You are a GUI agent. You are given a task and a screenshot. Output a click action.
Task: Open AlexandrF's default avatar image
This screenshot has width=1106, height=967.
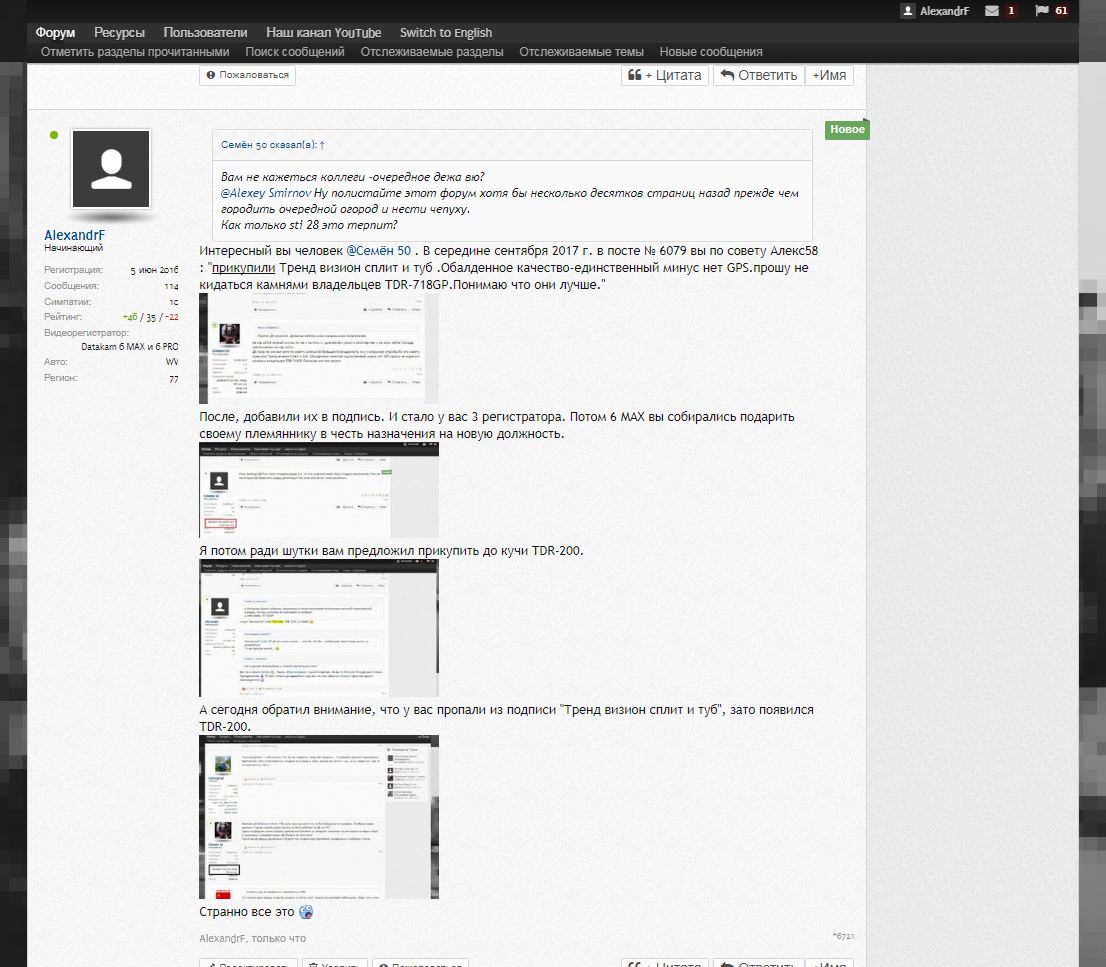click(111, 169)
